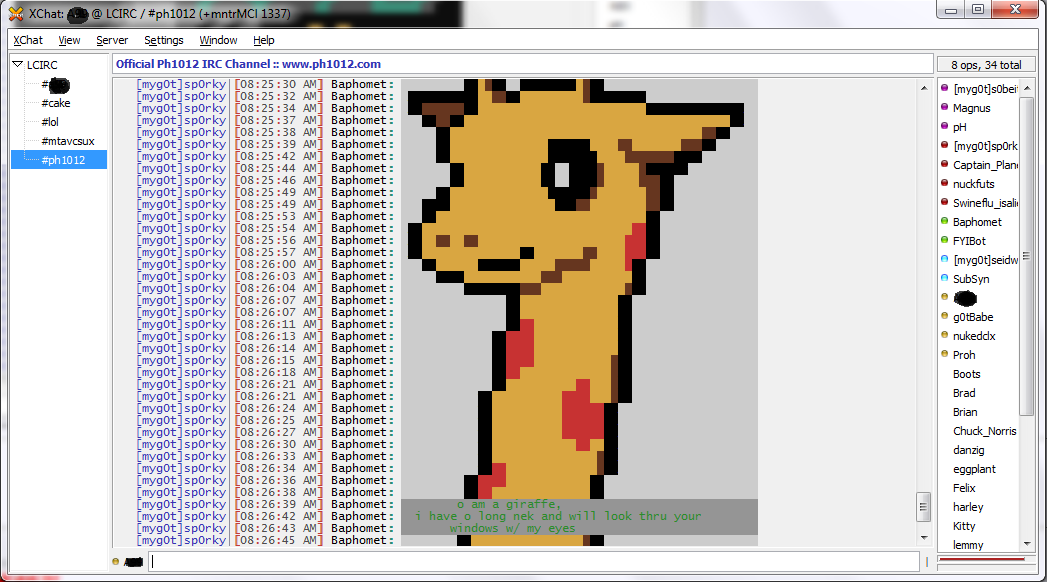This screenshot has width=1047, height=582.
Task: Click user list scrollbar down arrow
Action: (x=1028, y=545)
